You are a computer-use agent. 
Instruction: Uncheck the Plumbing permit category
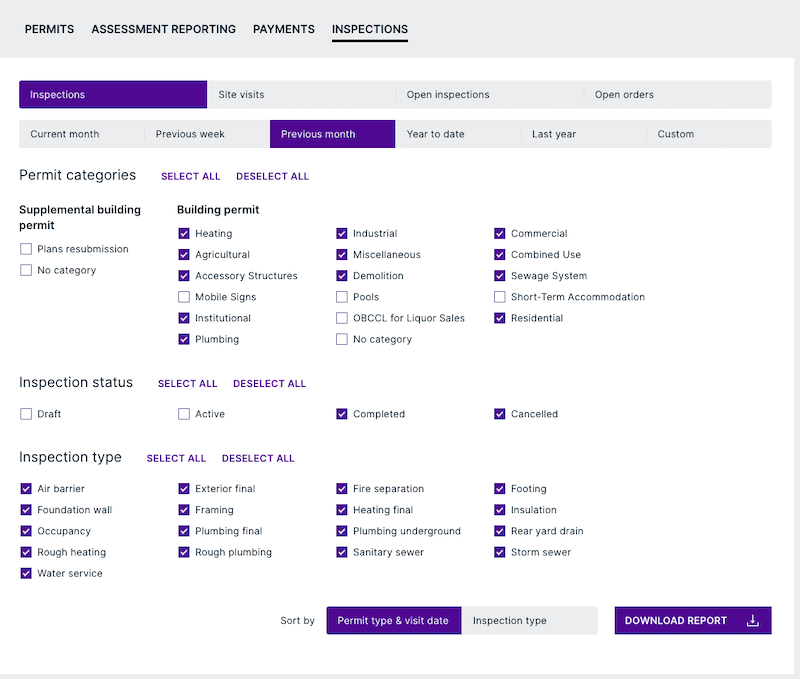point(184,339)
